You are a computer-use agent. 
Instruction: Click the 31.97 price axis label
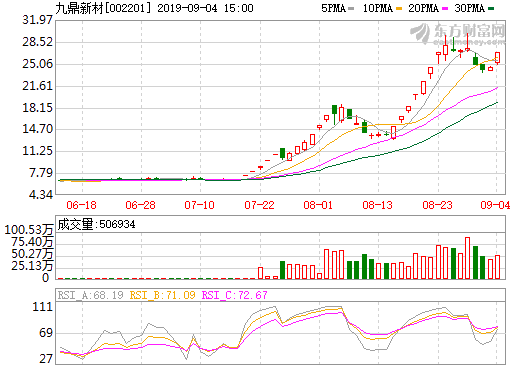click(x=37, y=20)
